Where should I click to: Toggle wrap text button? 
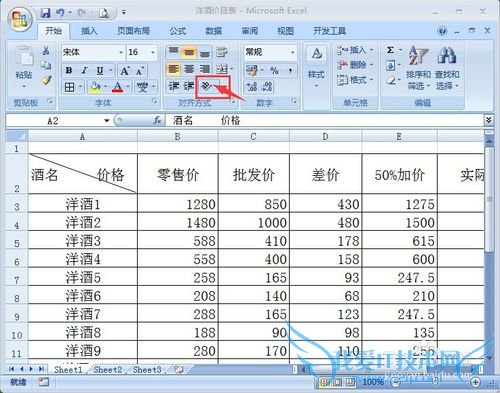point(222,52)
